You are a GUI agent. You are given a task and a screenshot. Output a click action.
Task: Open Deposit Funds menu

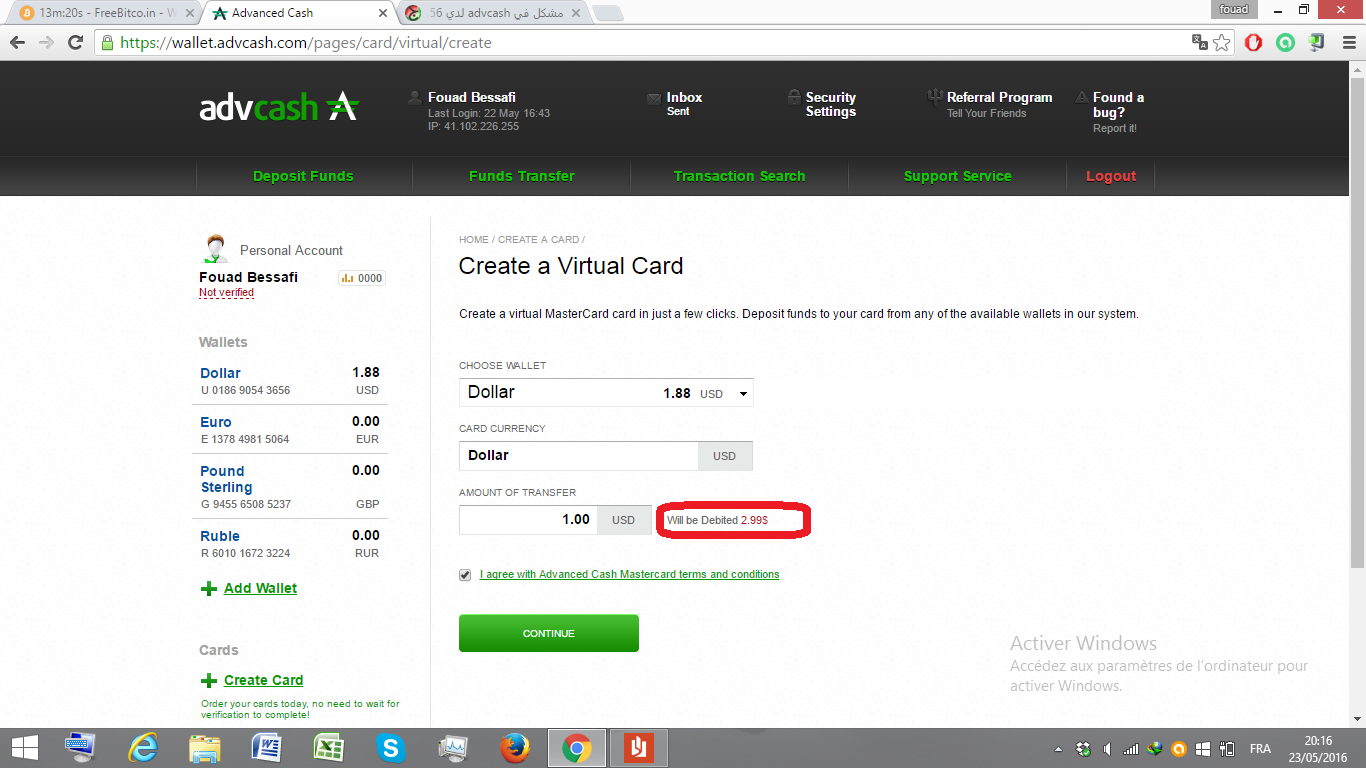pyautogui.click(x=303, y=176)
